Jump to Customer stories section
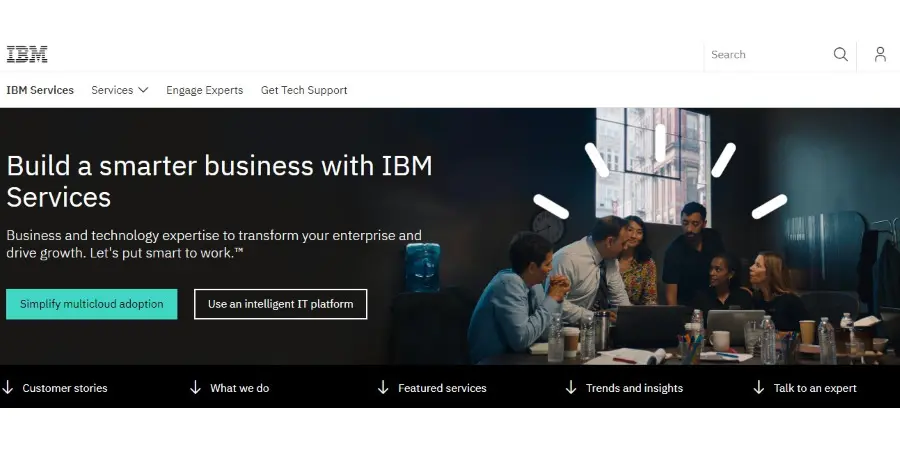The image size is (900, 450). pyautogui.click(x=65, y=388)
